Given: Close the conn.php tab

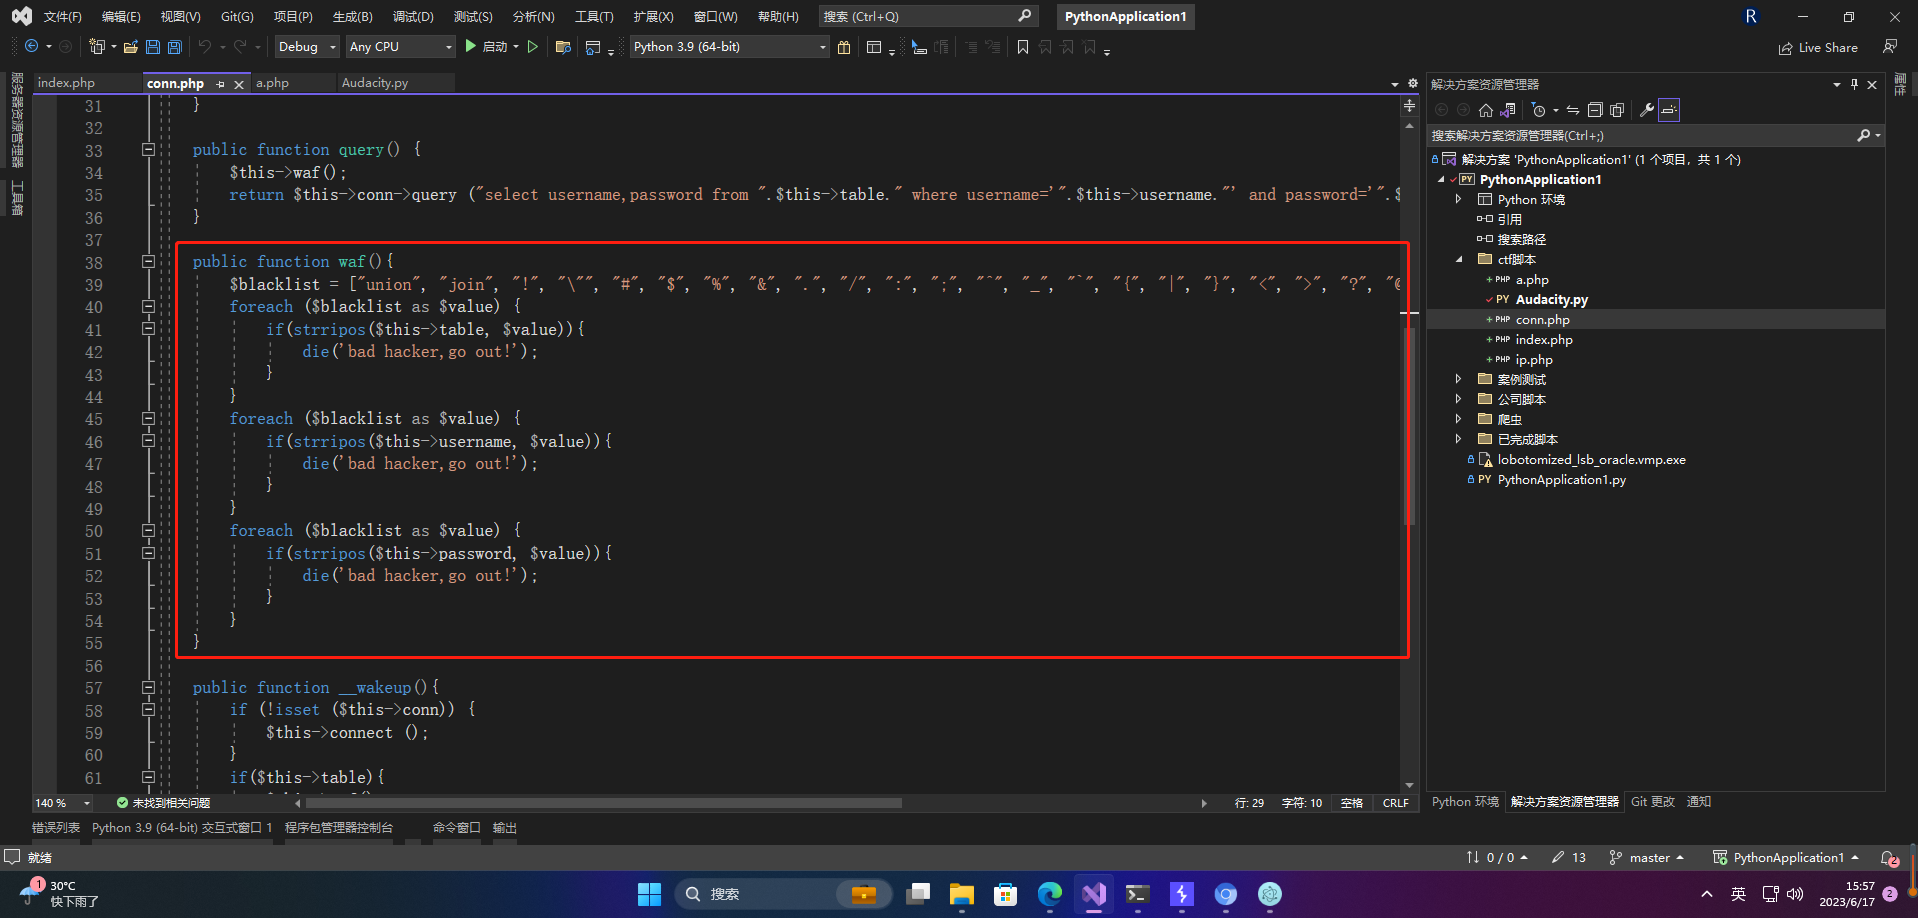Looking at the screenshot, I should [239, 84].
